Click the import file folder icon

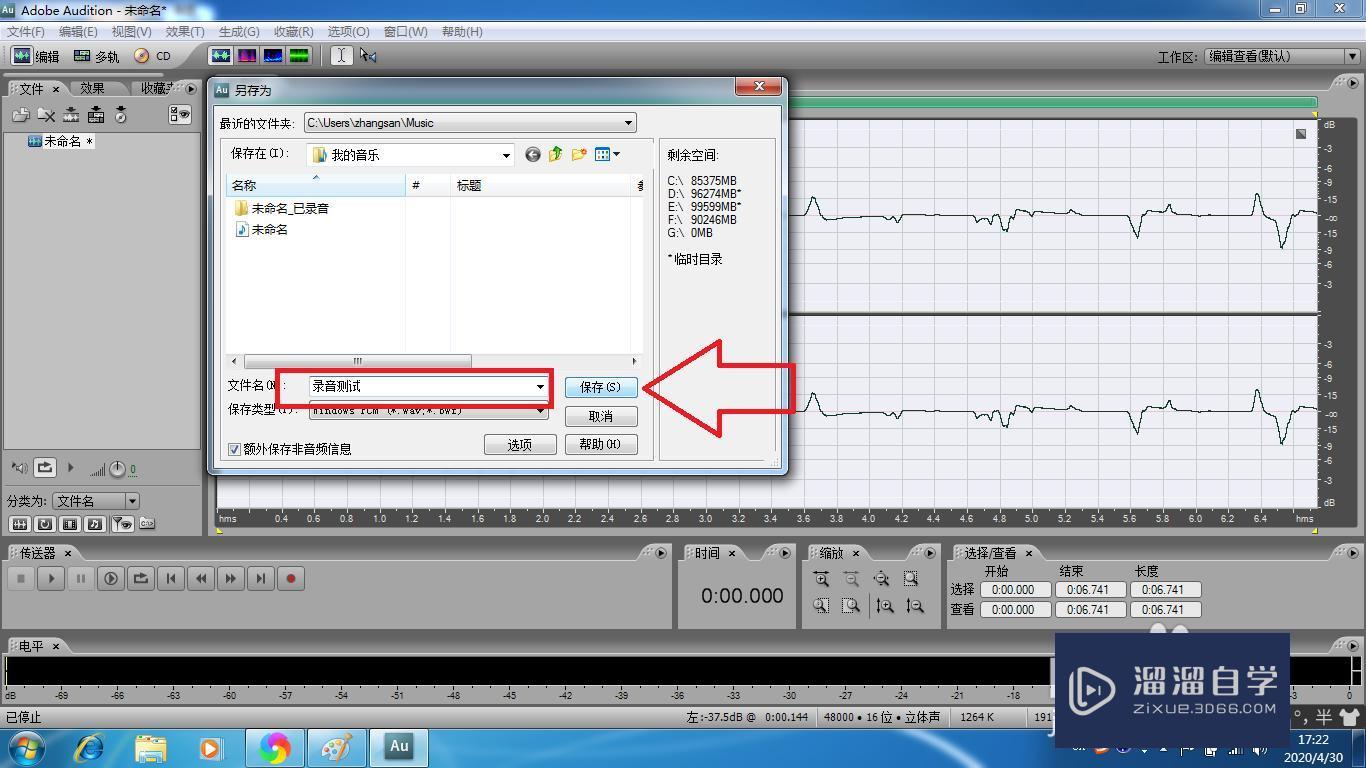click(20, 115)
